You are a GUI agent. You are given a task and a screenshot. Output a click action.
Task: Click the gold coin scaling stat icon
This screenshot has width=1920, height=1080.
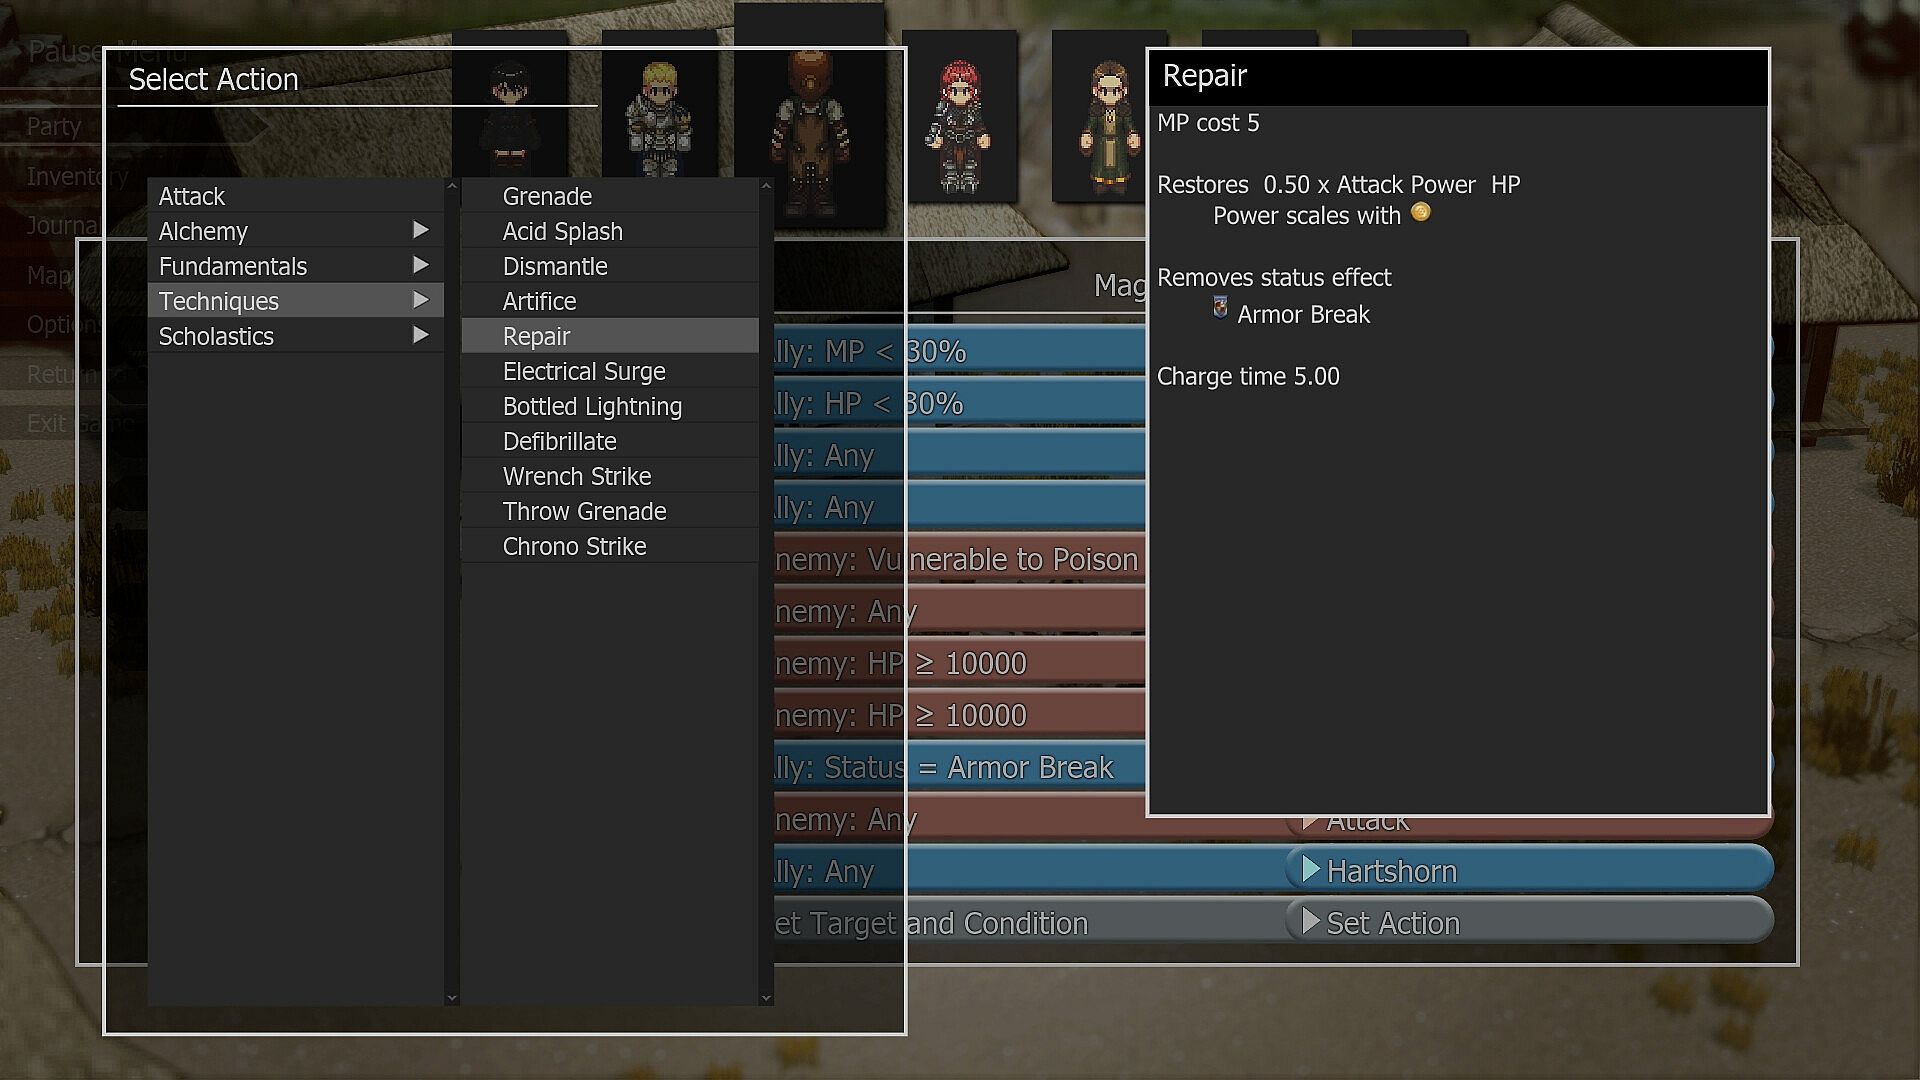tap(1420, 212)
